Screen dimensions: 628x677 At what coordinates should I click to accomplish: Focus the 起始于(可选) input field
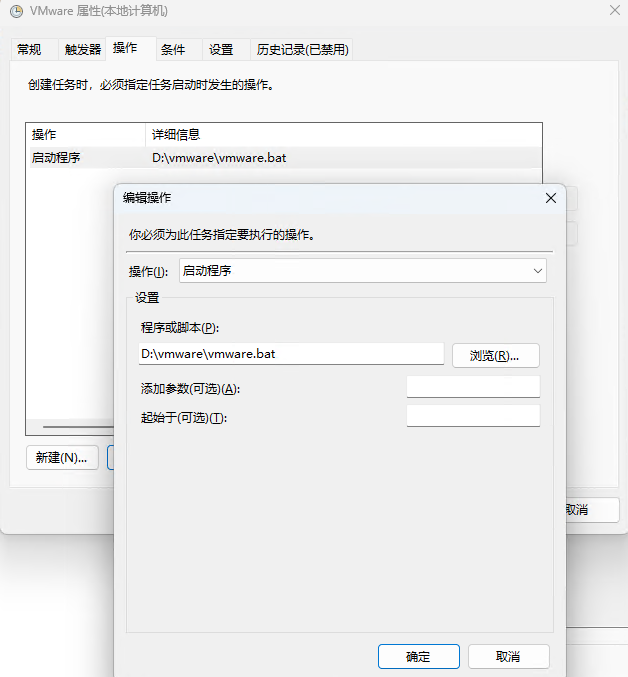pos(473,416)
